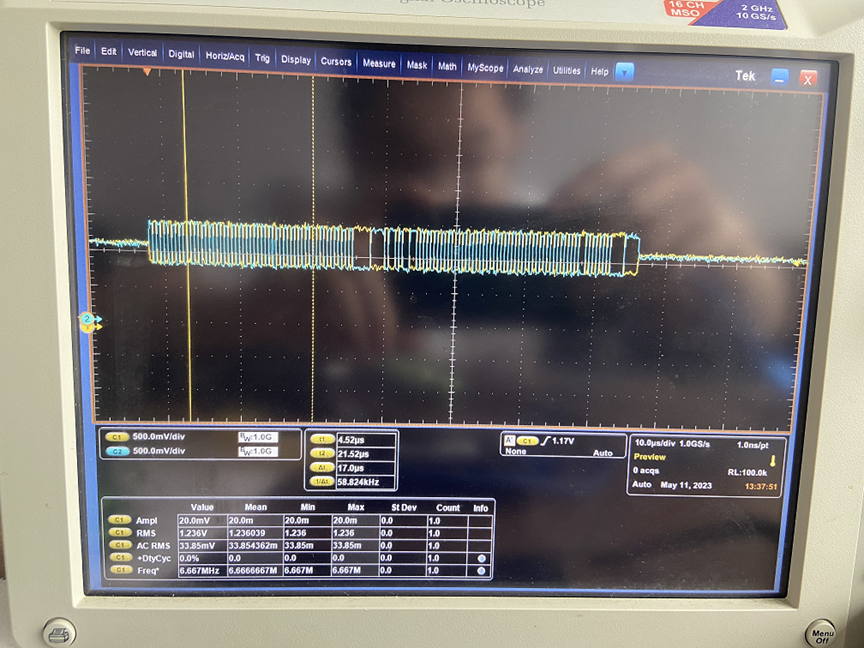Viewport: 864px width, 648px height.
Task: Click the C2 channel badge for 500.0mV/div
Action: [x=117, y=451]
